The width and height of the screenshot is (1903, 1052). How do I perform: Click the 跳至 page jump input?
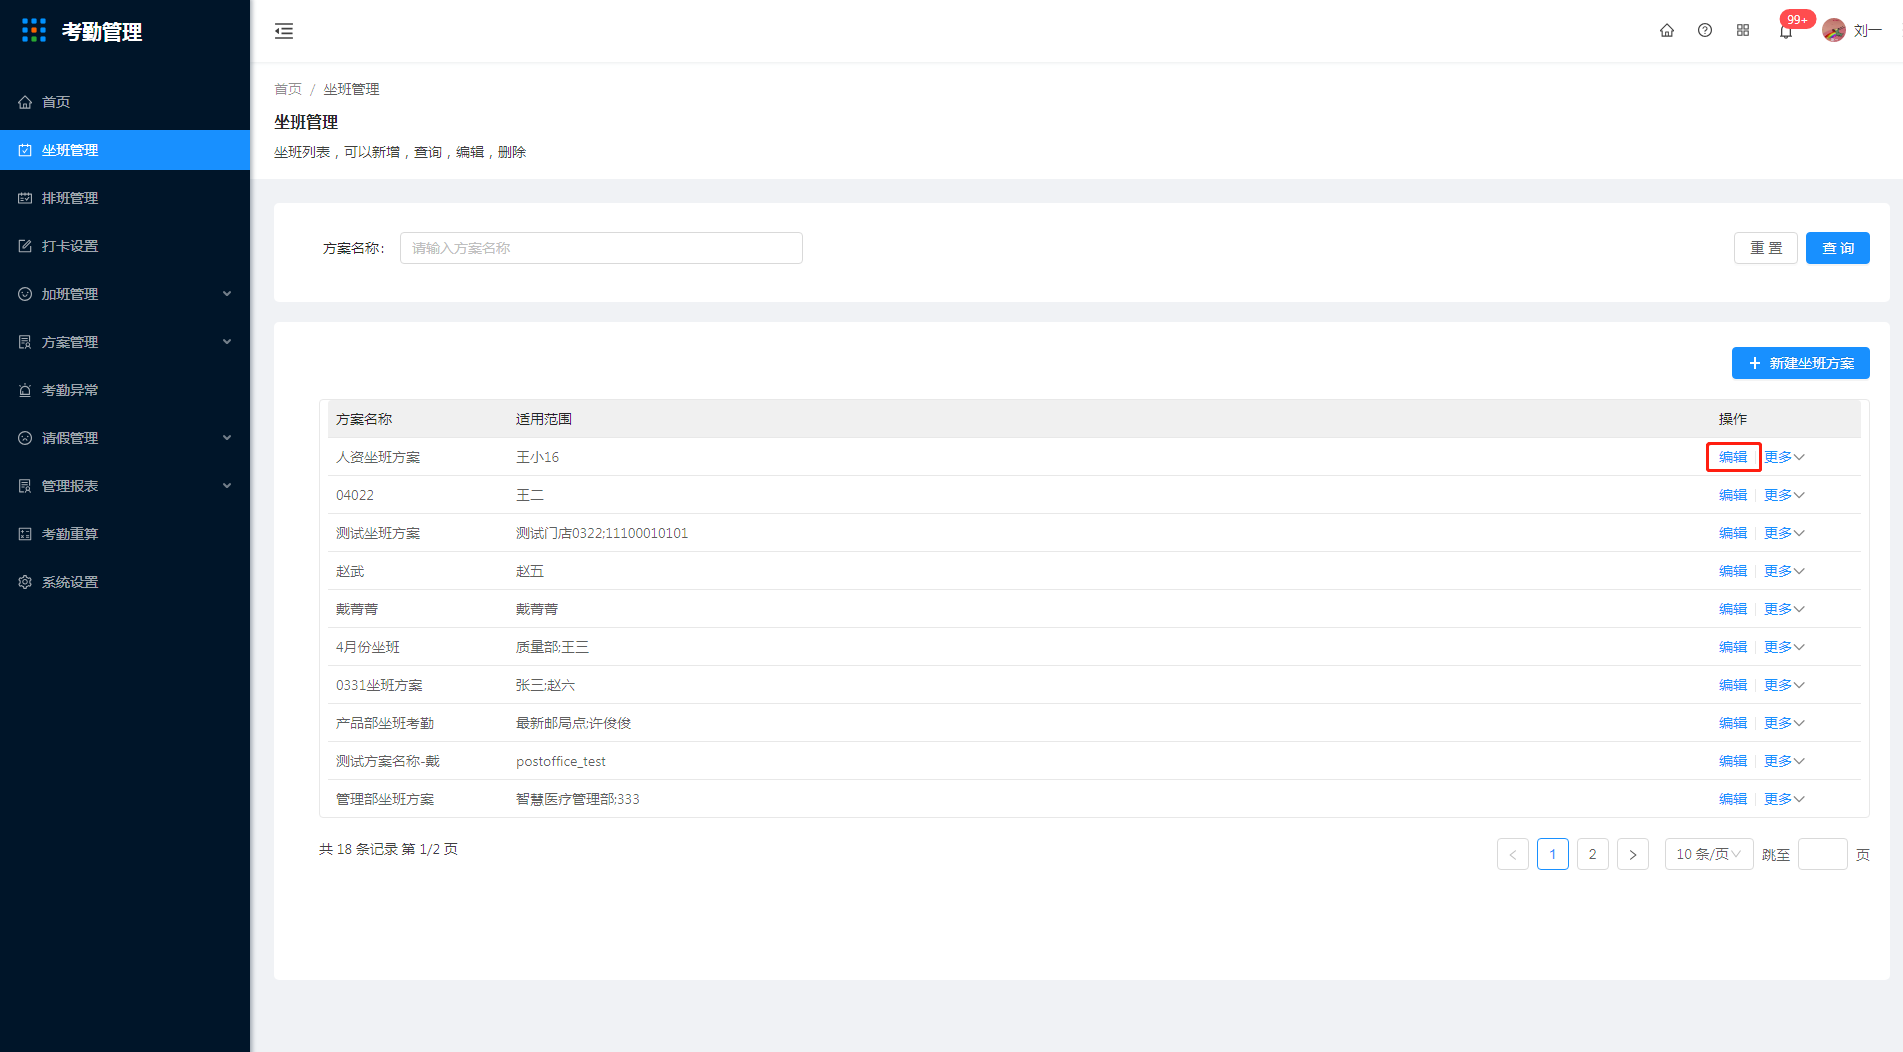(1822, 854)
